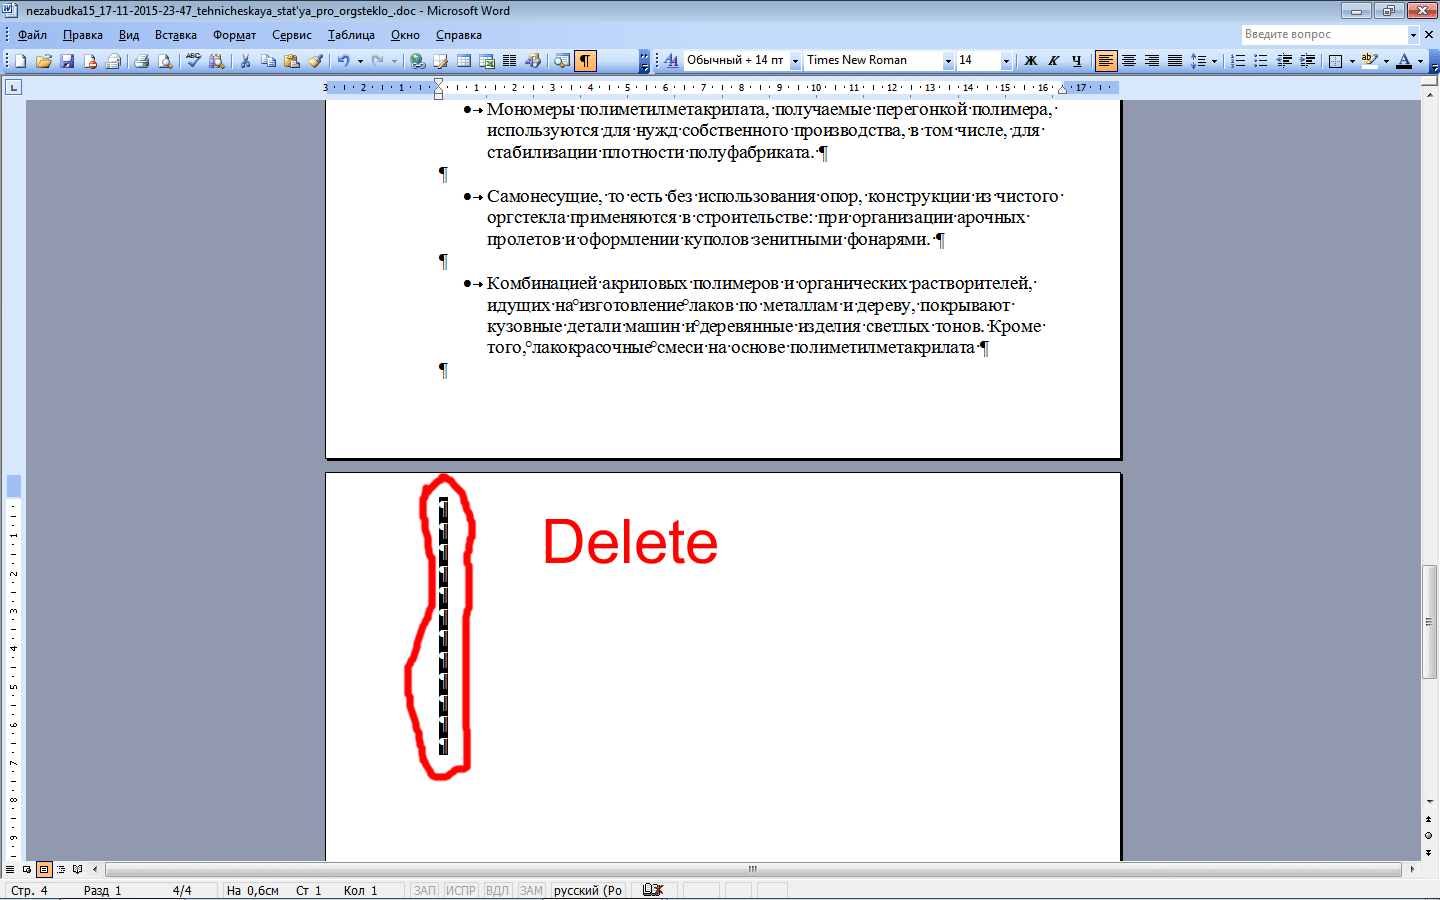Click the Print icon in toolbar
The image size is (1440, 900).
click(141, 61)
